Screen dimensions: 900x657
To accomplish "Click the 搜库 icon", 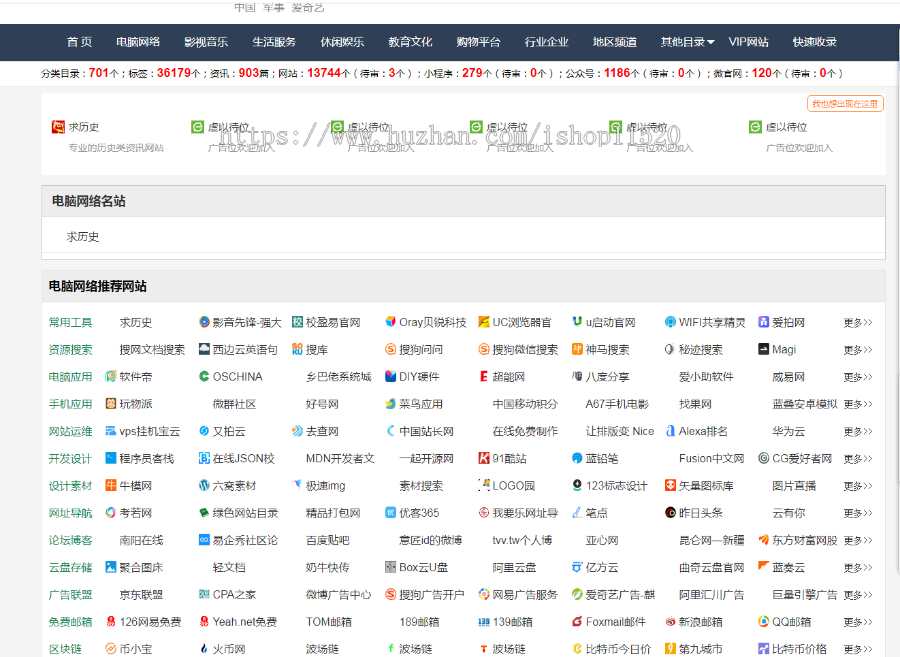I will coord(297,349).
